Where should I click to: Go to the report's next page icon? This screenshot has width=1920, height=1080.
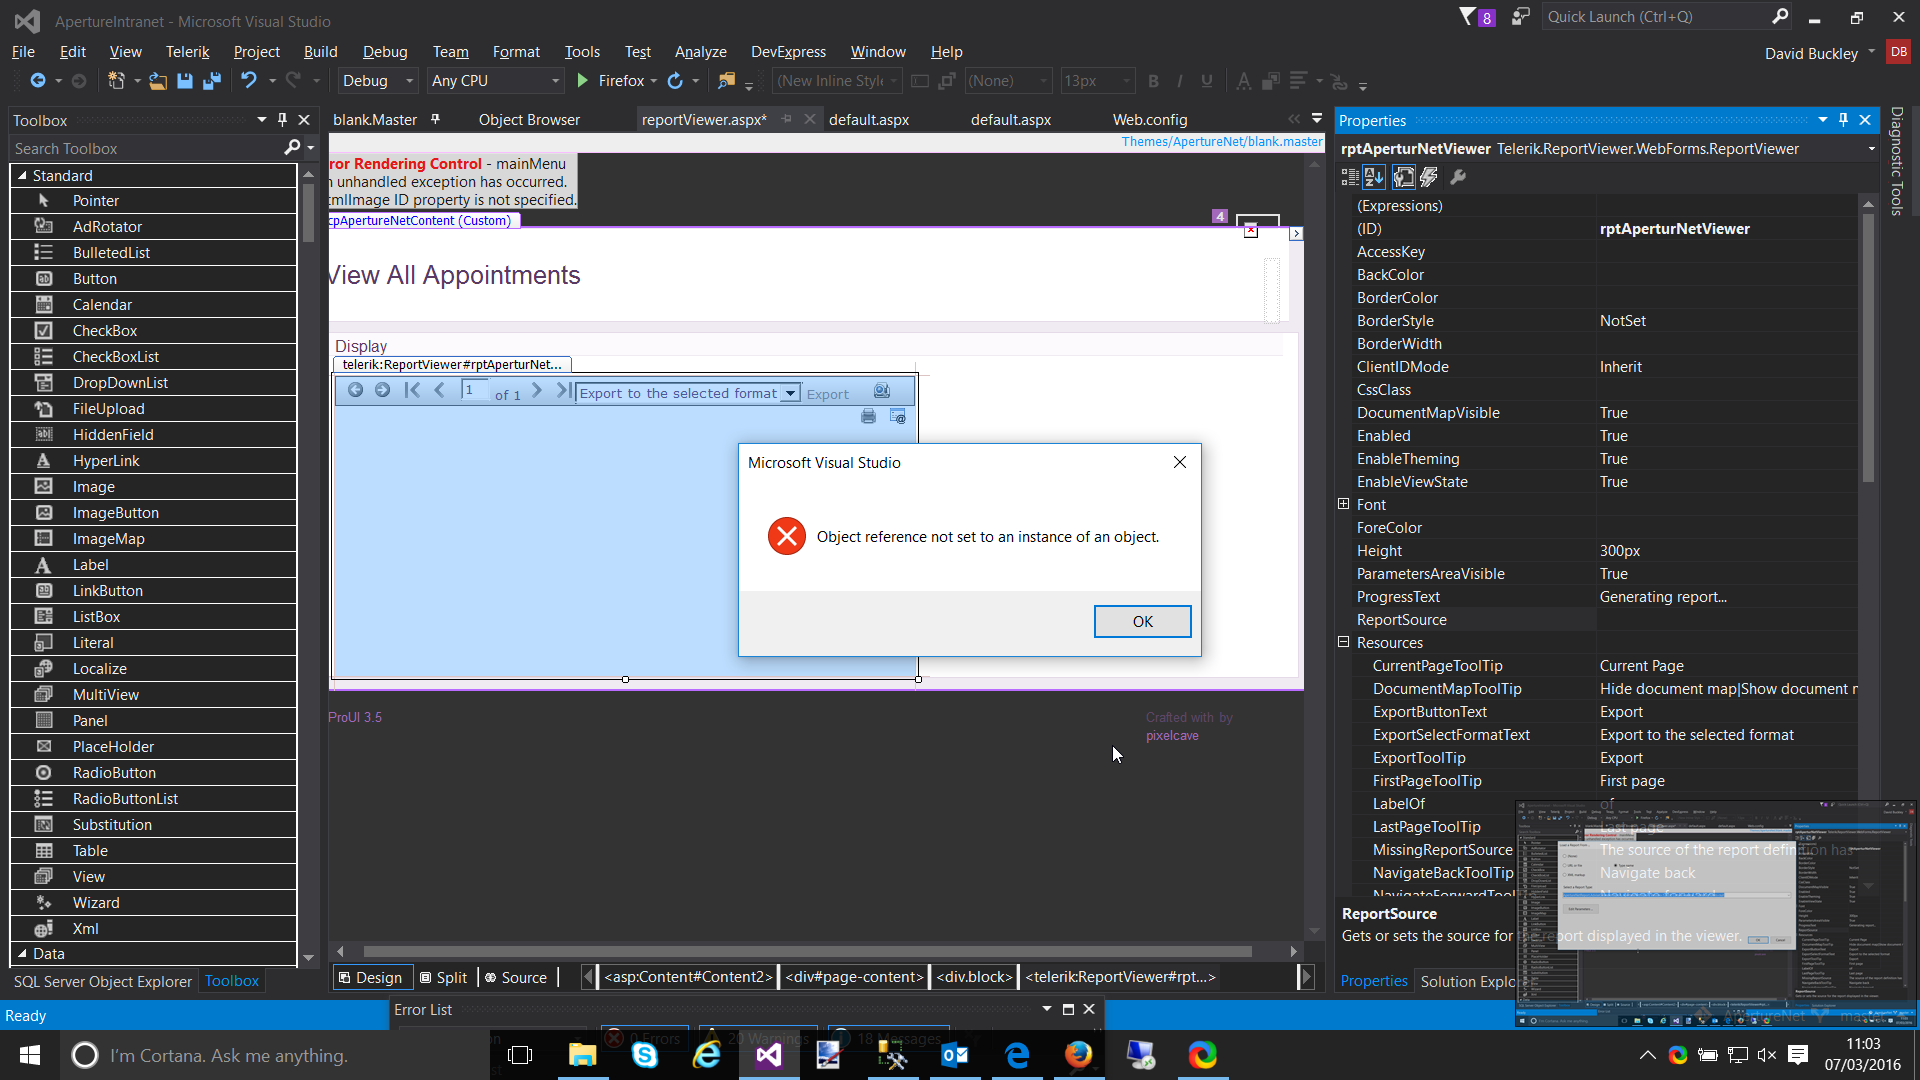pos(537,390)
